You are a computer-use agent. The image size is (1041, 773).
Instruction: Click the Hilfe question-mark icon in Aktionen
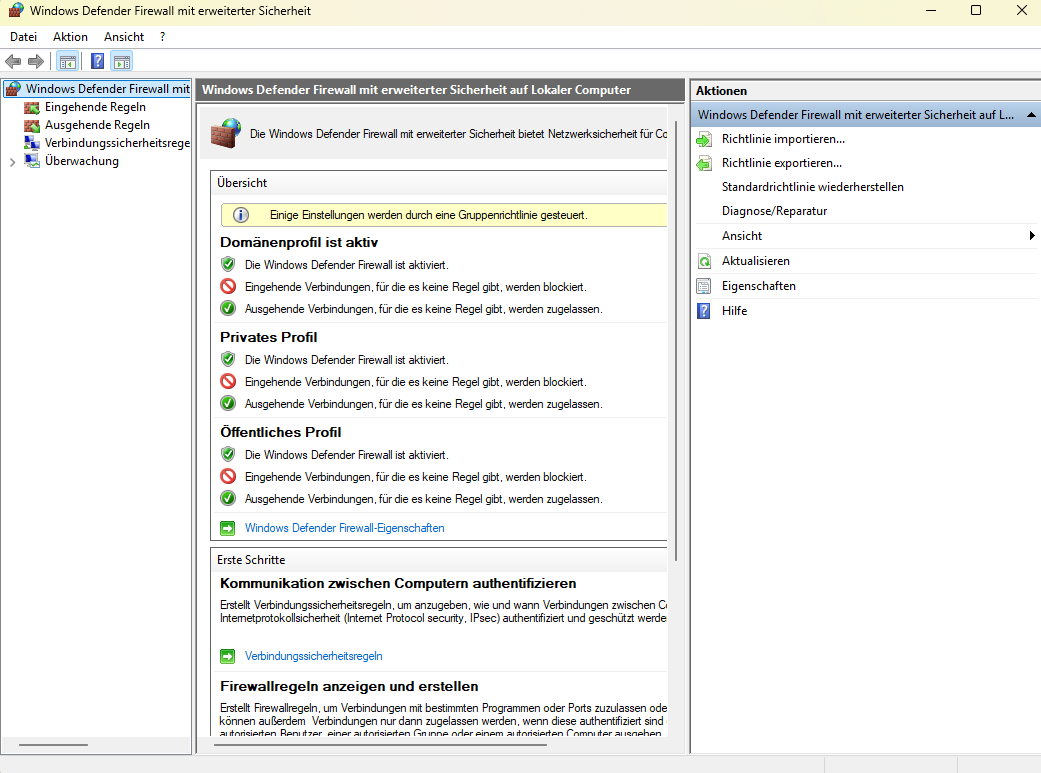(704, 311)
